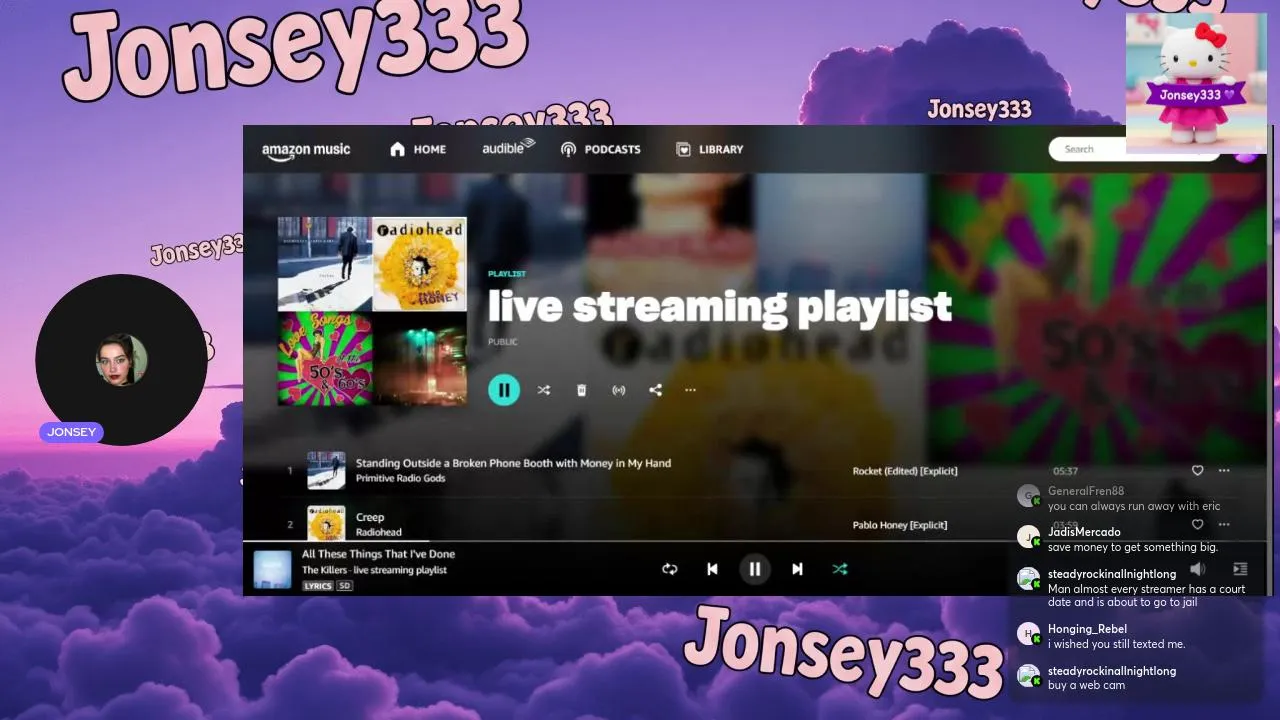Screen dimensions: 1280x720
Task: Open artist Radiohead under Creep
Action: point(379,533)
